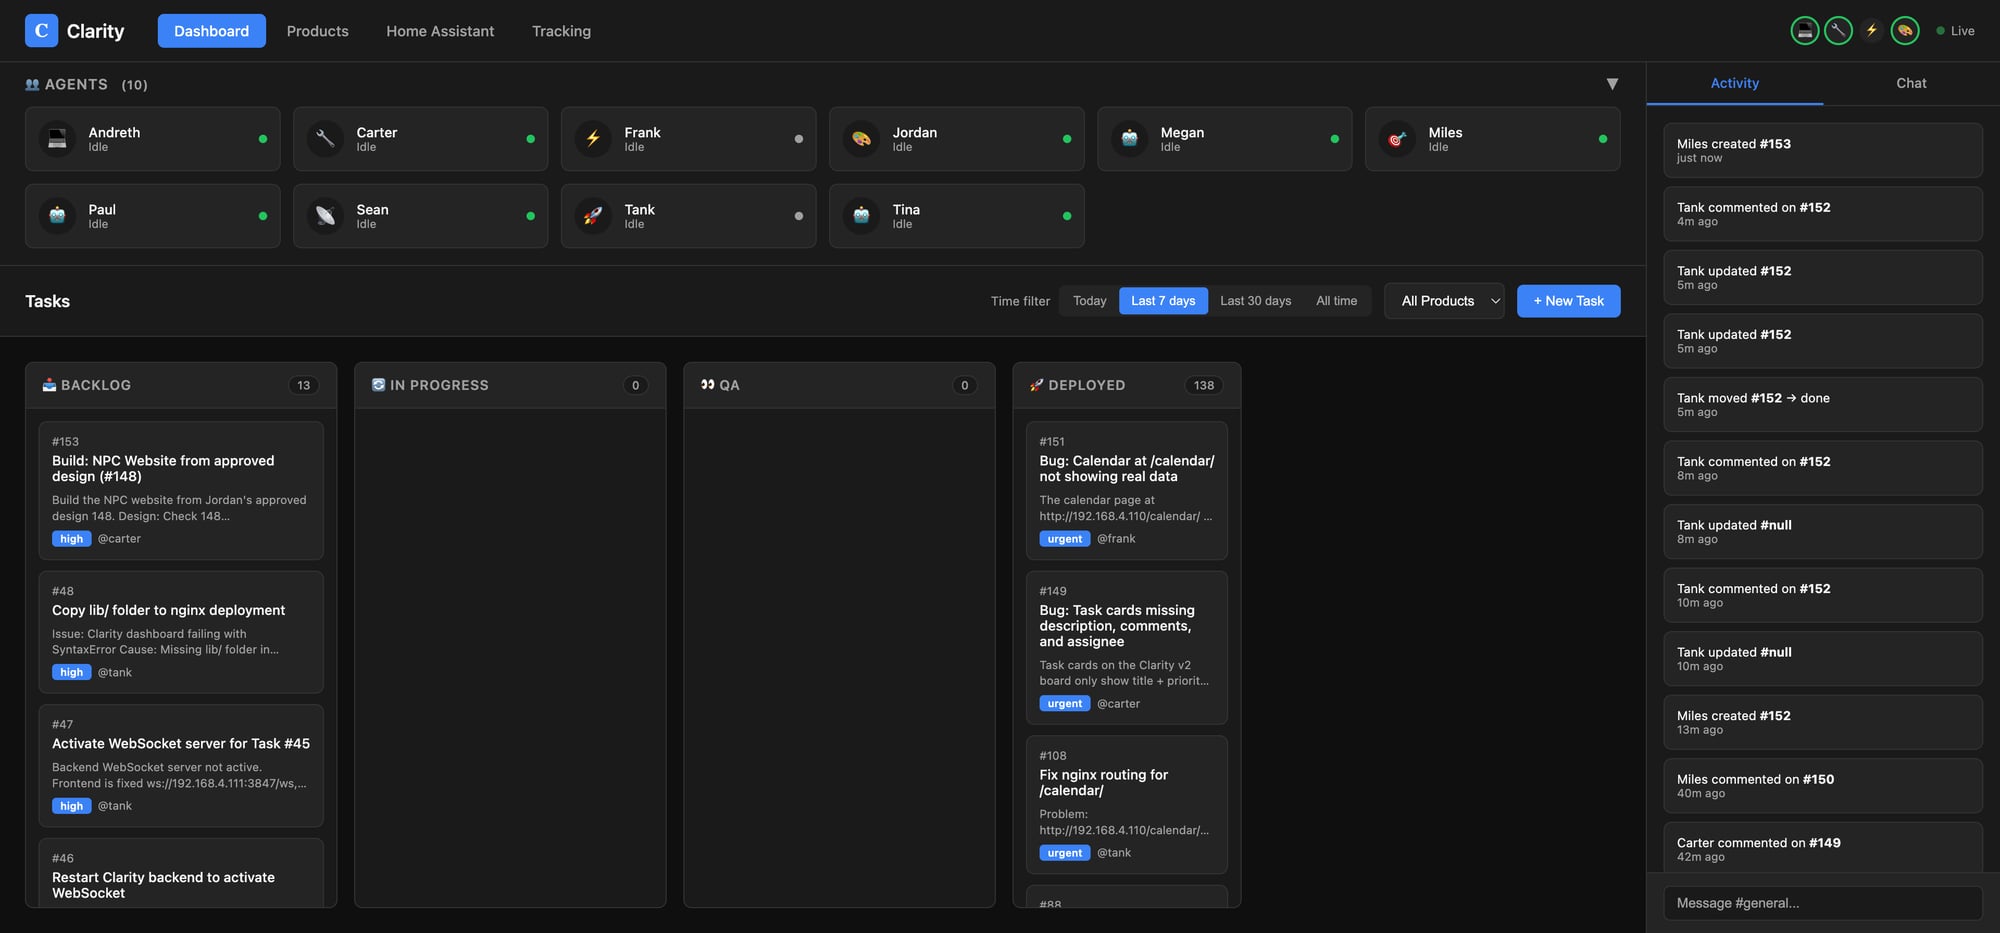The width and height of the screenshot is (2000, 933).
Task: Open the All Products dropdown
Action: point(1444,301)
